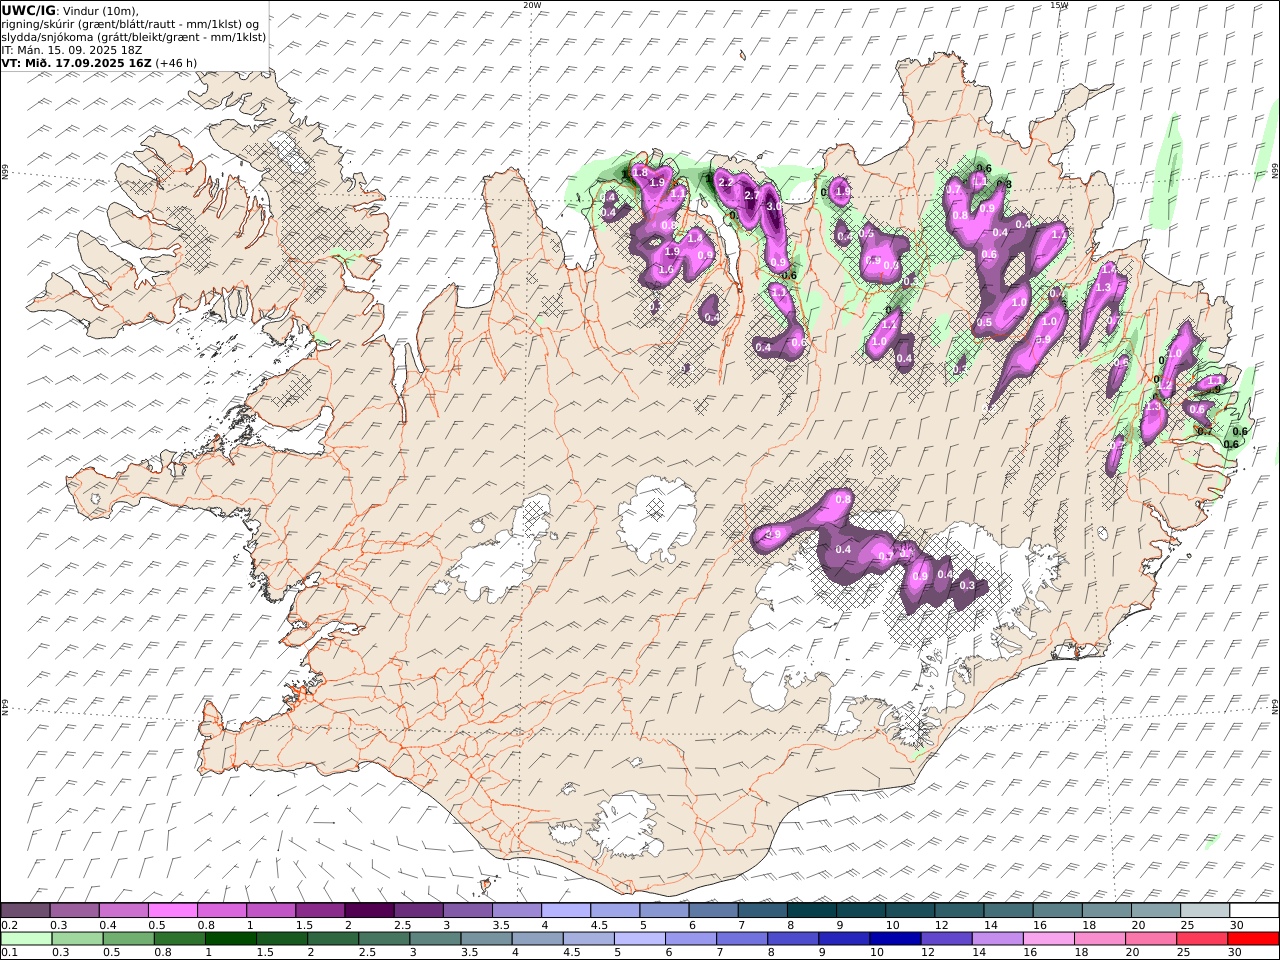Click lower legend swatch between 3 and 3.5

434,939
